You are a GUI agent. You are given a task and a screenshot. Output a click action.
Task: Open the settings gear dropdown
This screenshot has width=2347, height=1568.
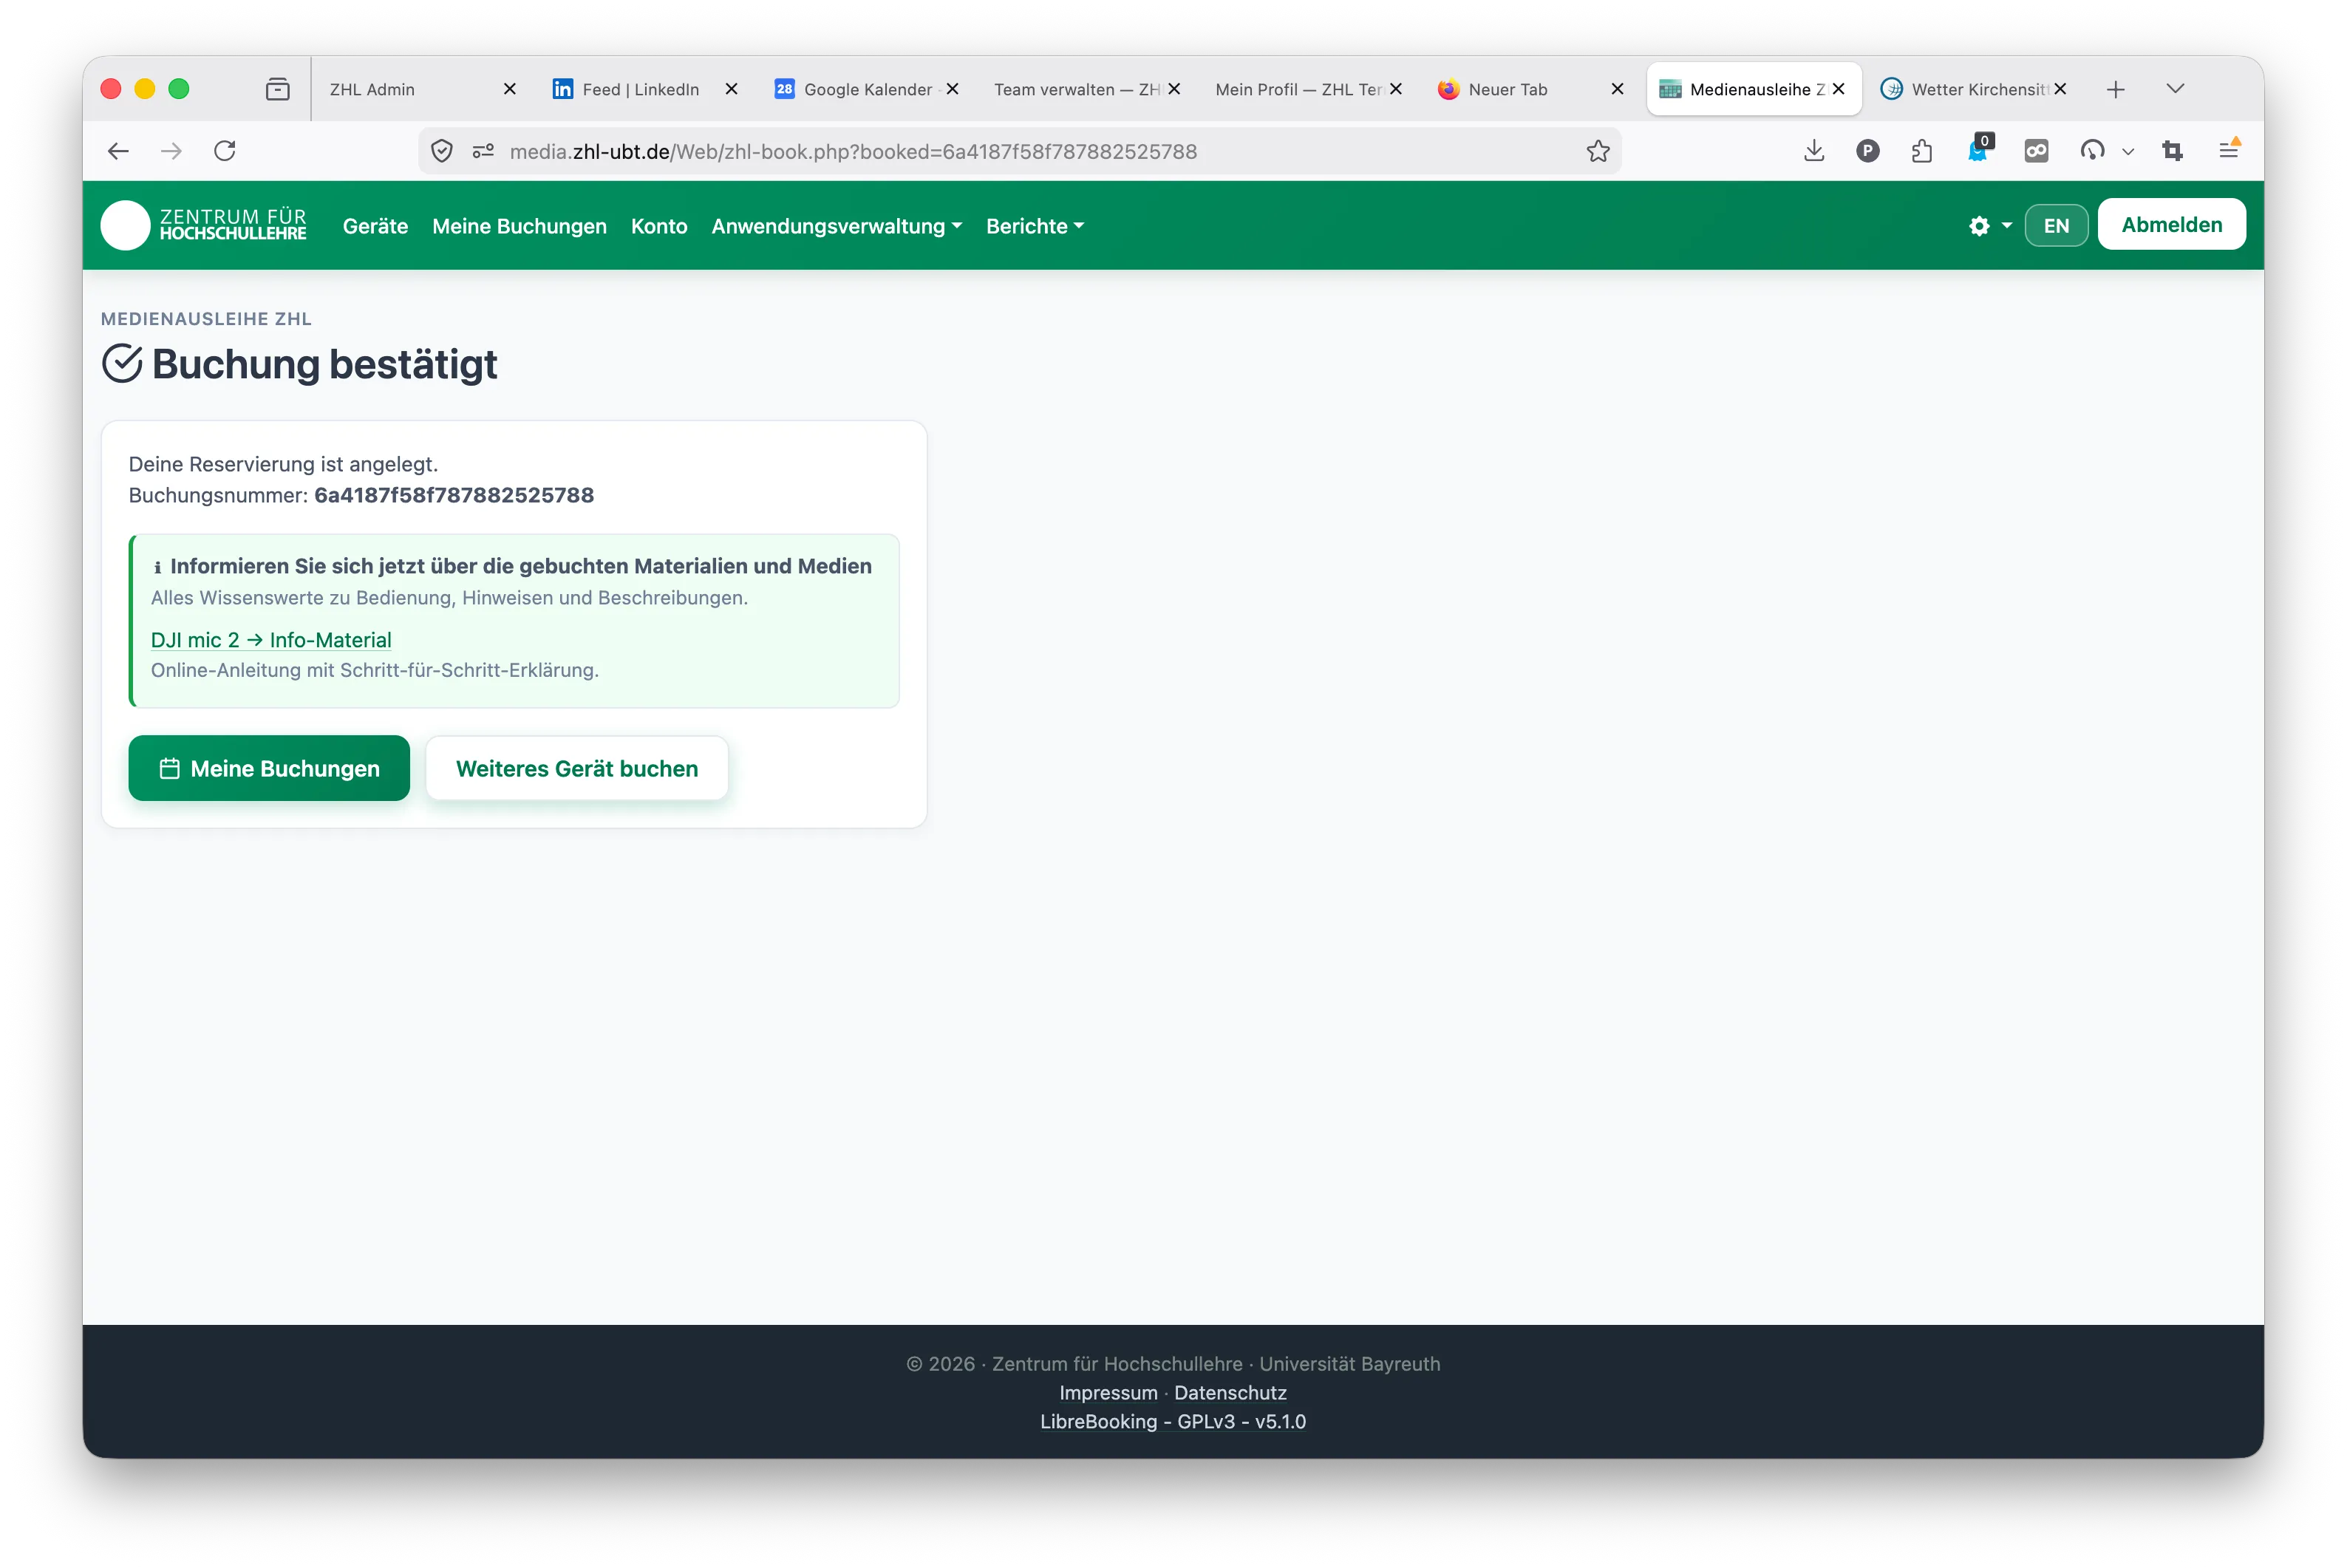coord(1990,226)
